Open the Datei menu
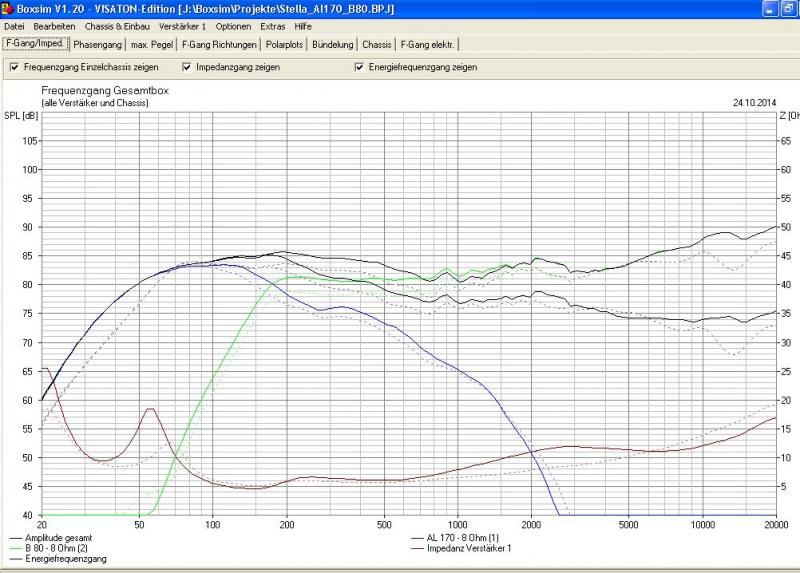Viewport: 800px width, 573px height. (x=14, y=26)
